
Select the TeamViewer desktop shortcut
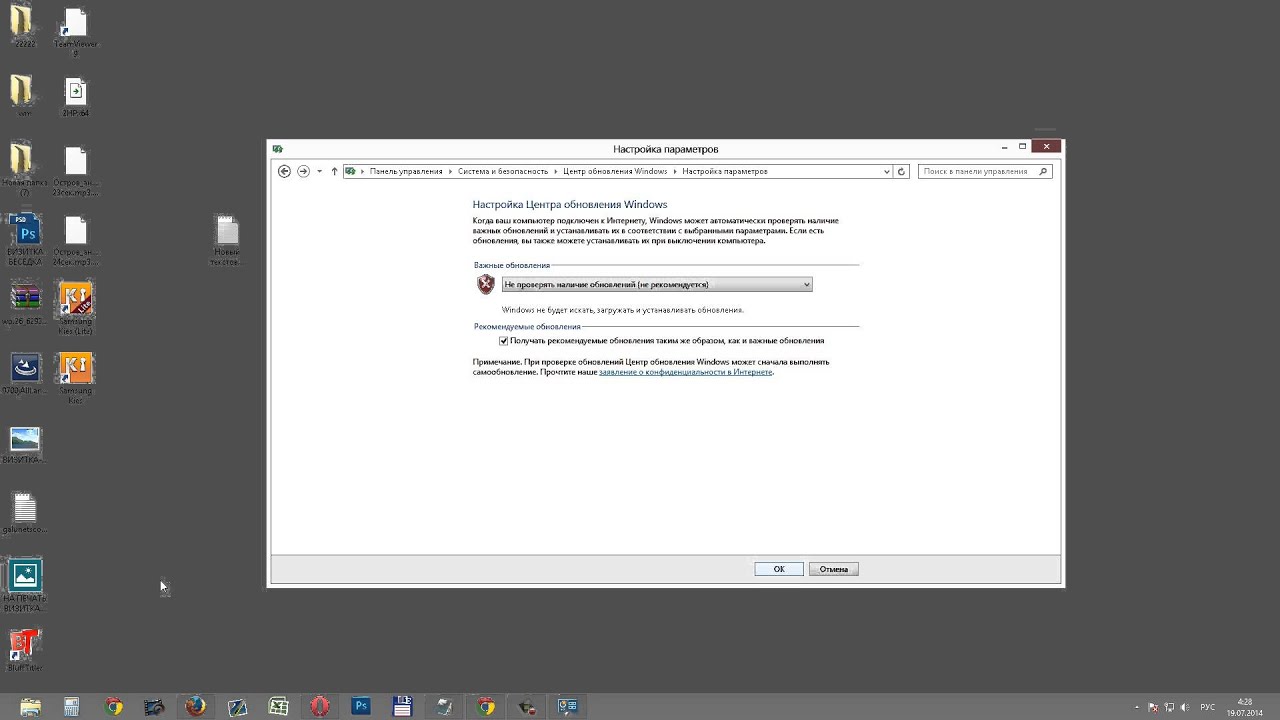[x=75, y=32]
